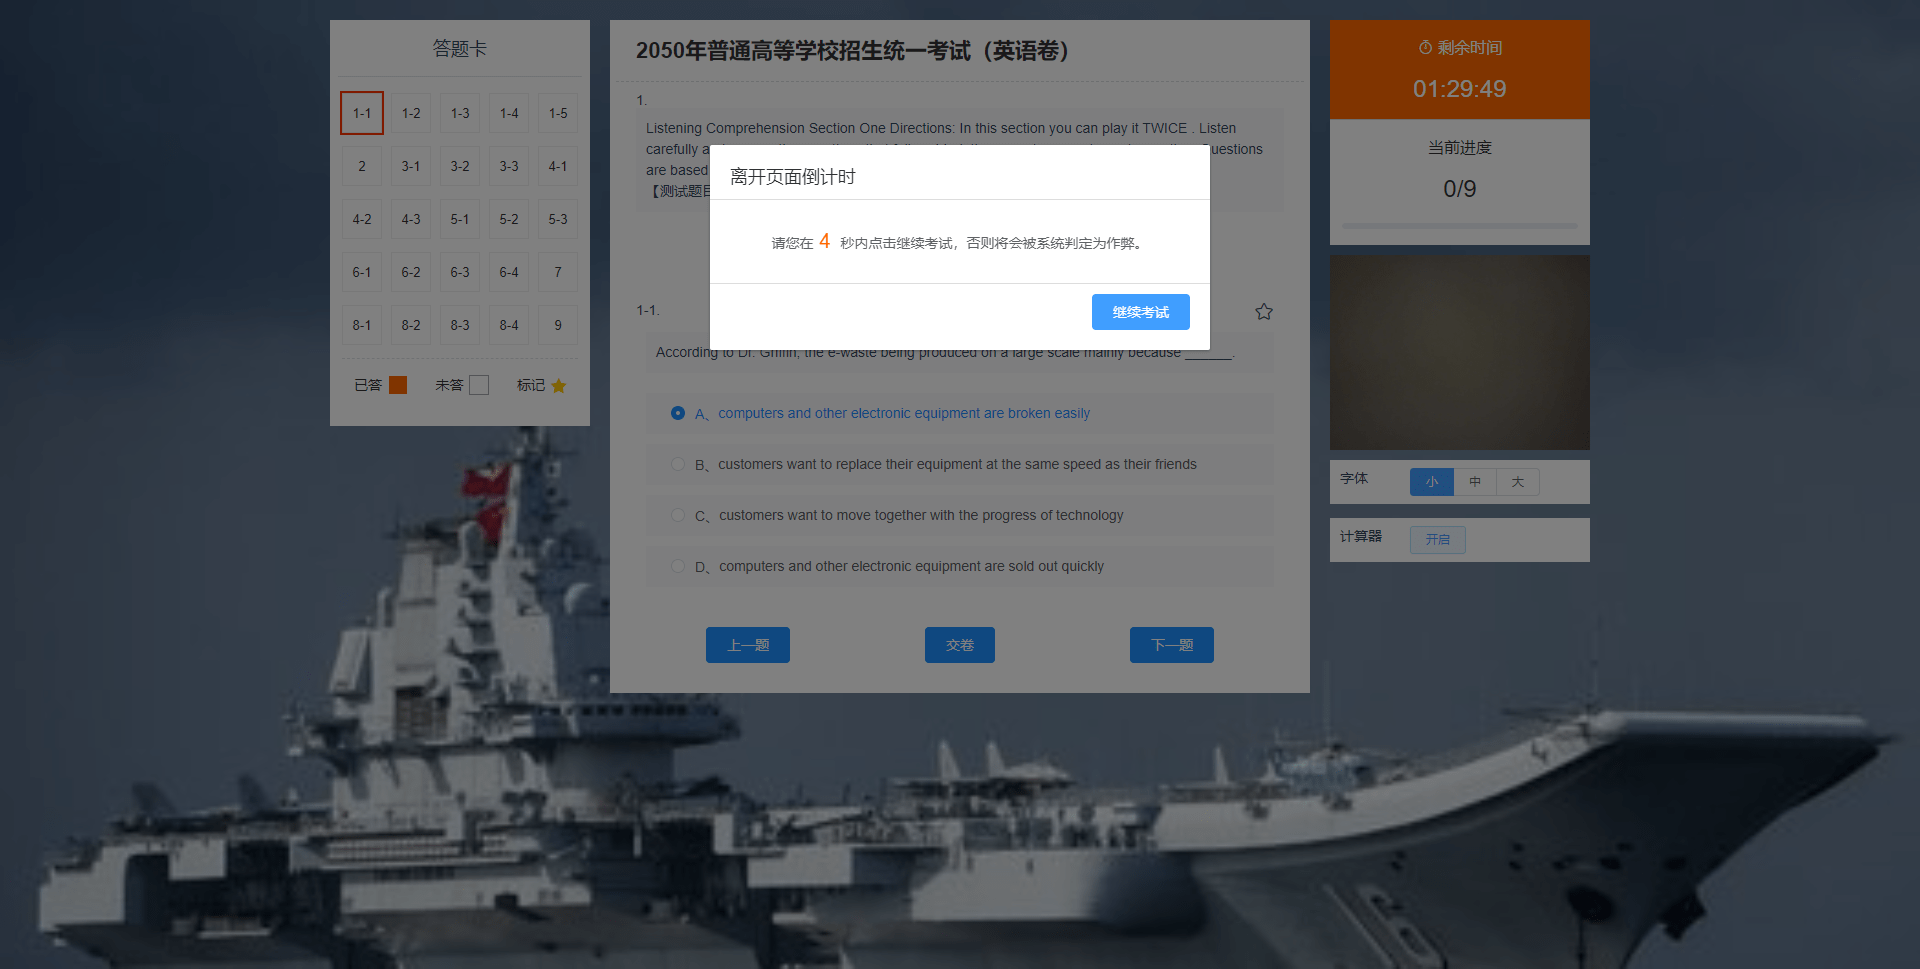Jump to question 2 in answer card

point(362,166)
